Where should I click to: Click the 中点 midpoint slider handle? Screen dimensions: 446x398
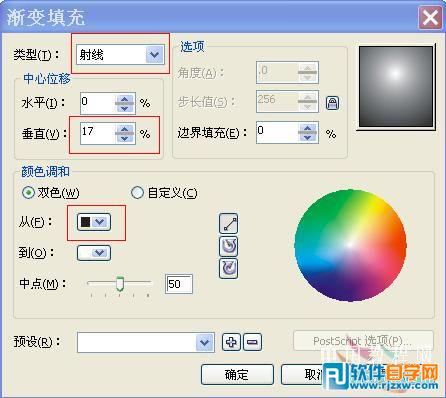pyautogui.click(x=120, y=283)
